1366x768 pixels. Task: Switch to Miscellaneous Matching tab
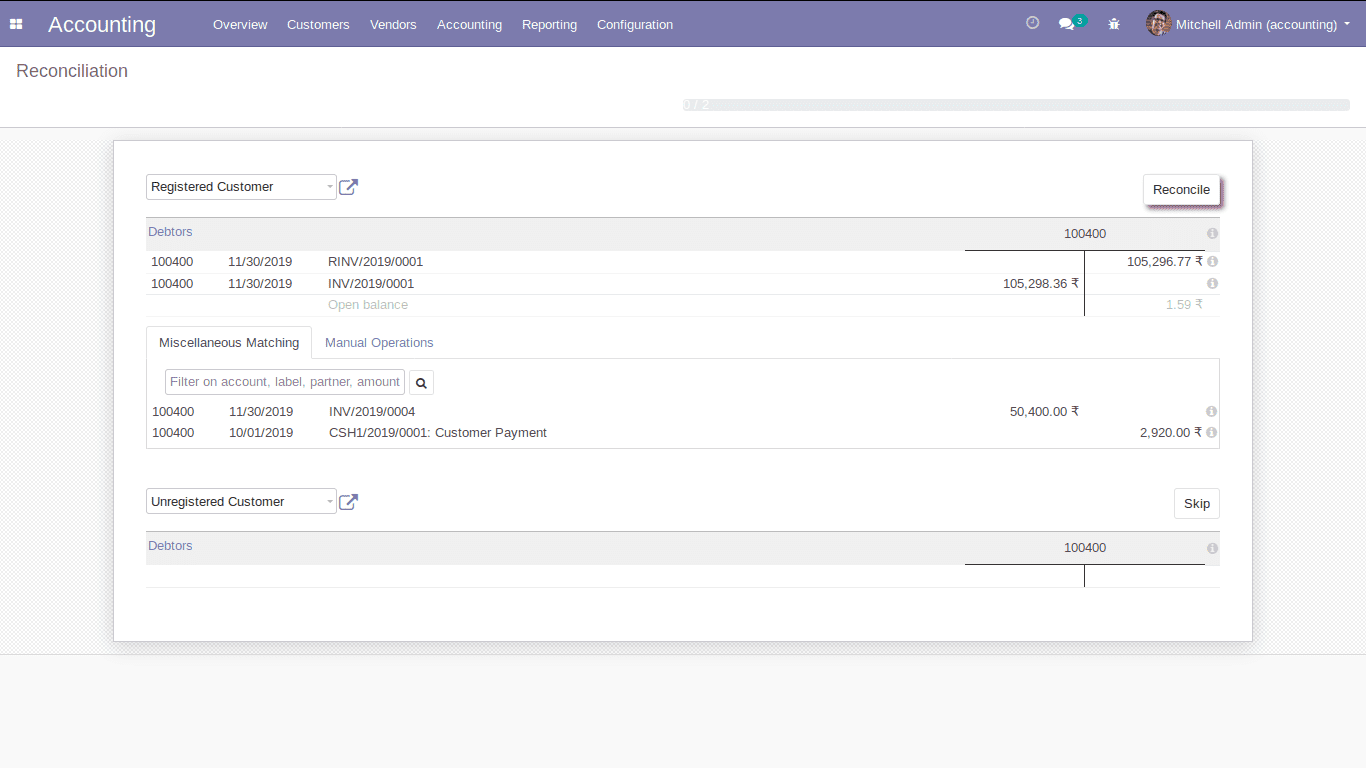(229, 343)
